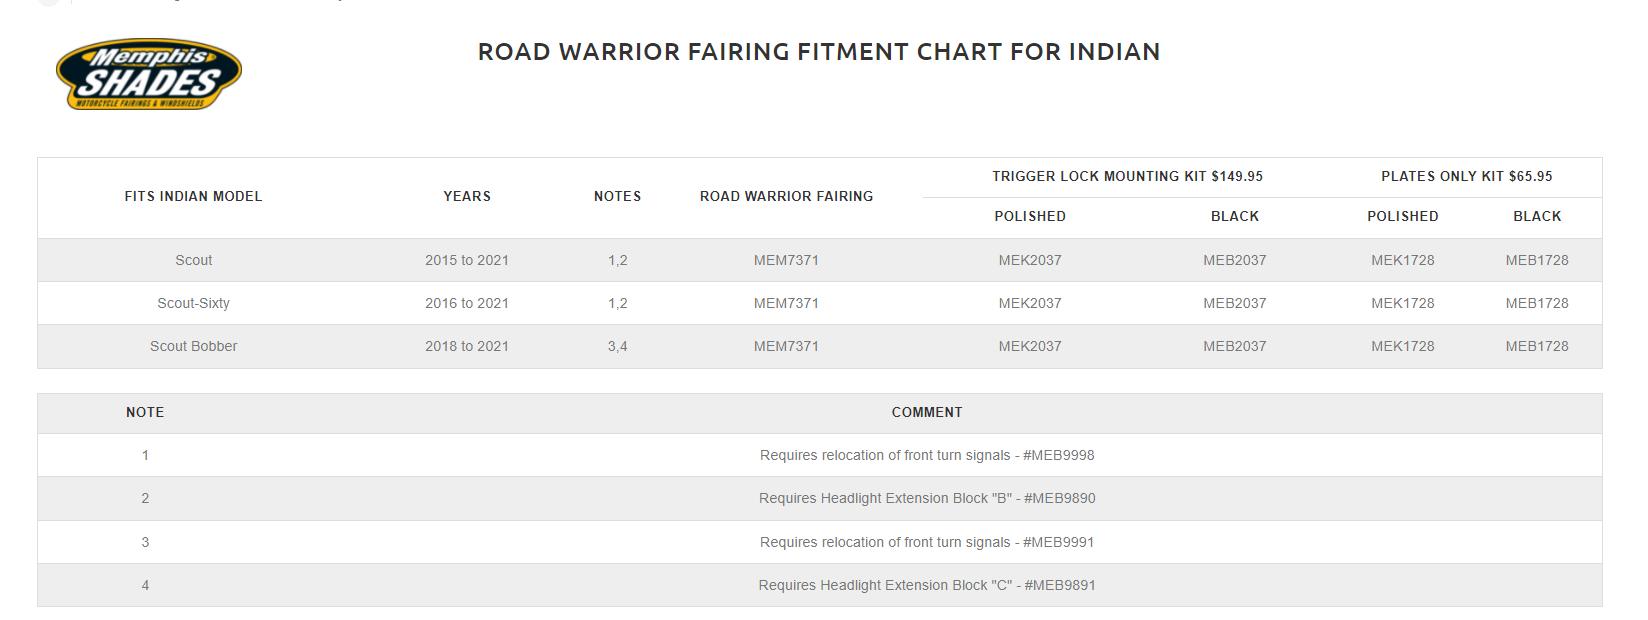Viewport: 1648px width, 620px height.
Task: Select the Scout-Sixty model name cell
Action: pyautogui.click(x=193, y=303)
